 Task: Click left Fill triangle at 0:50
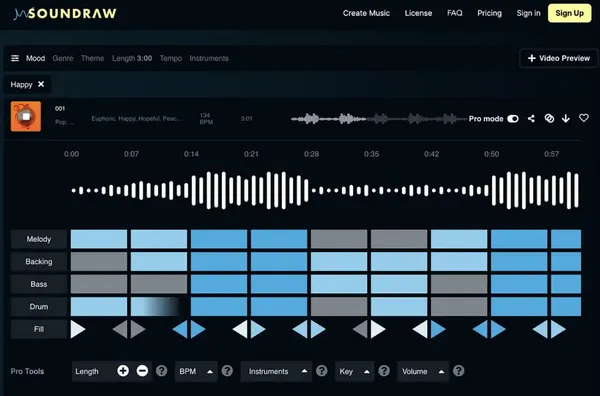[x=481, y=329]
